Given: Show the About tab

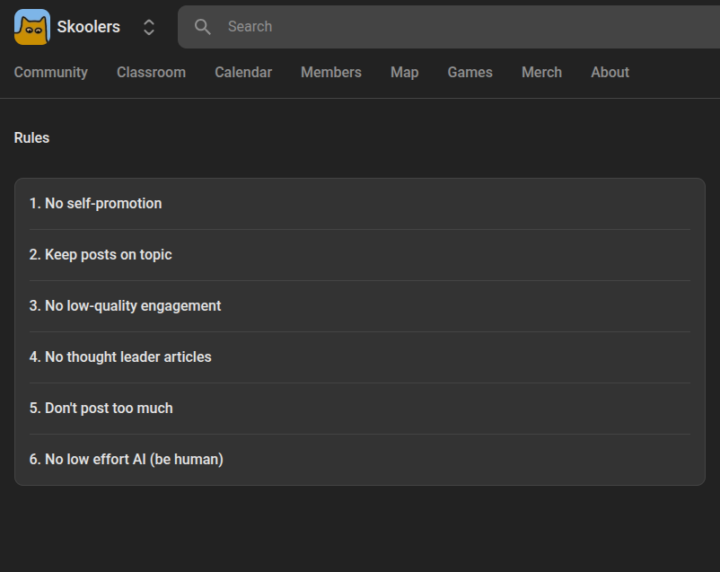Looking at the screenshot, I should (x=610, y=72).
